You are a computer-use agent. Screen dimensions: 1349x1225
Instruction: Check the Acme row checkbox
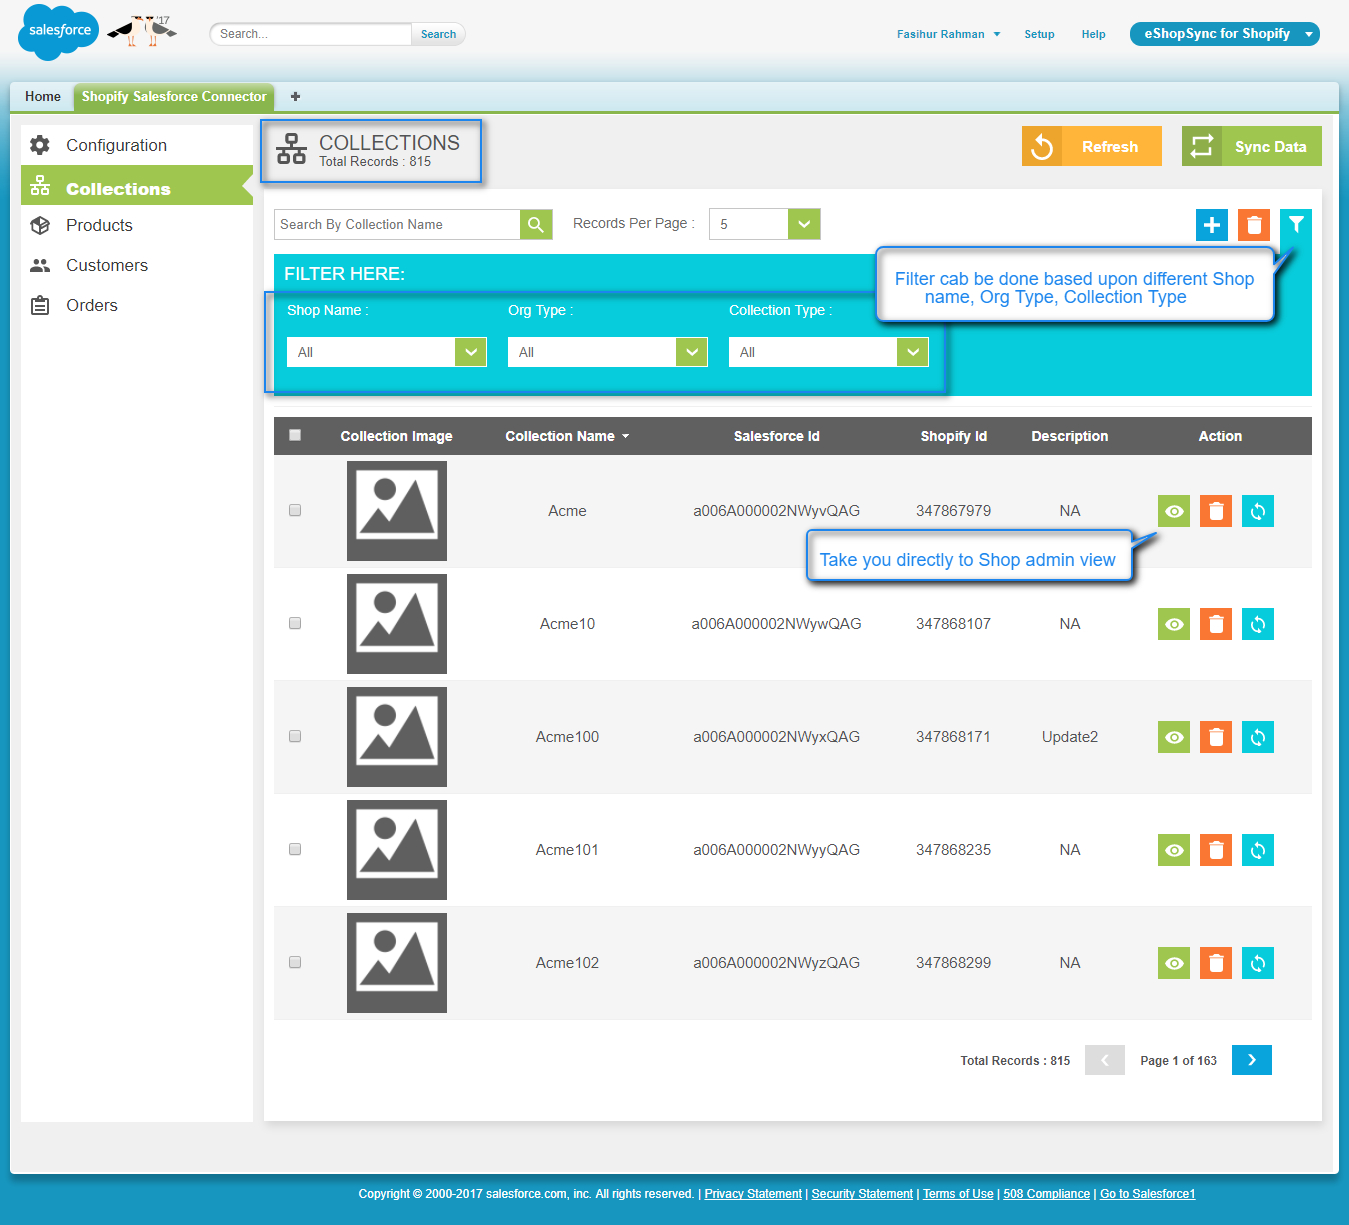click(x=295, y=510)
